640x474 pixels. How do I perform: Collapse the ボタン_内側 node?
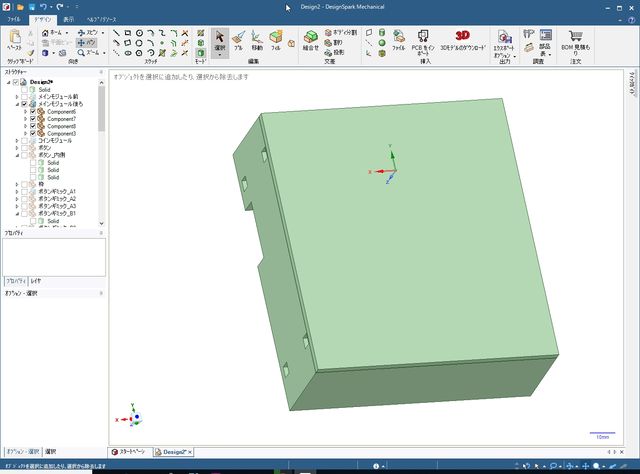pyautogui.click(x=17, y=156)
